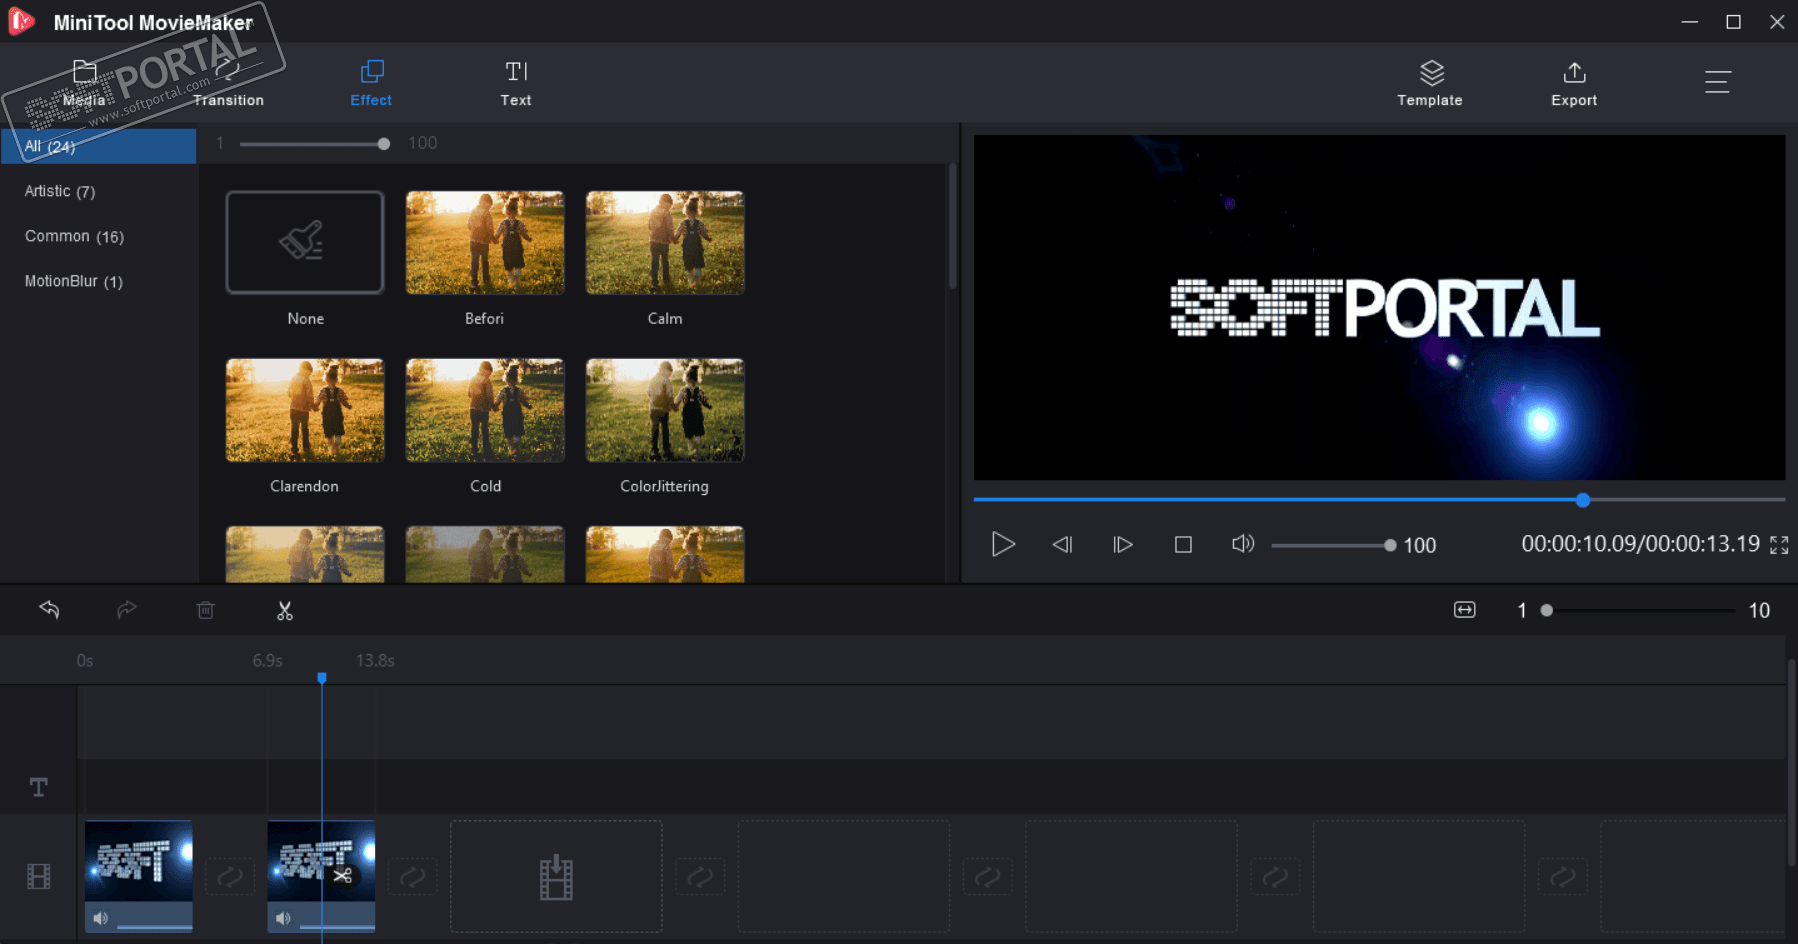Click the import media placeholder icon
The width and height of the screenshot is (1798, 945).
click(556, 877)
